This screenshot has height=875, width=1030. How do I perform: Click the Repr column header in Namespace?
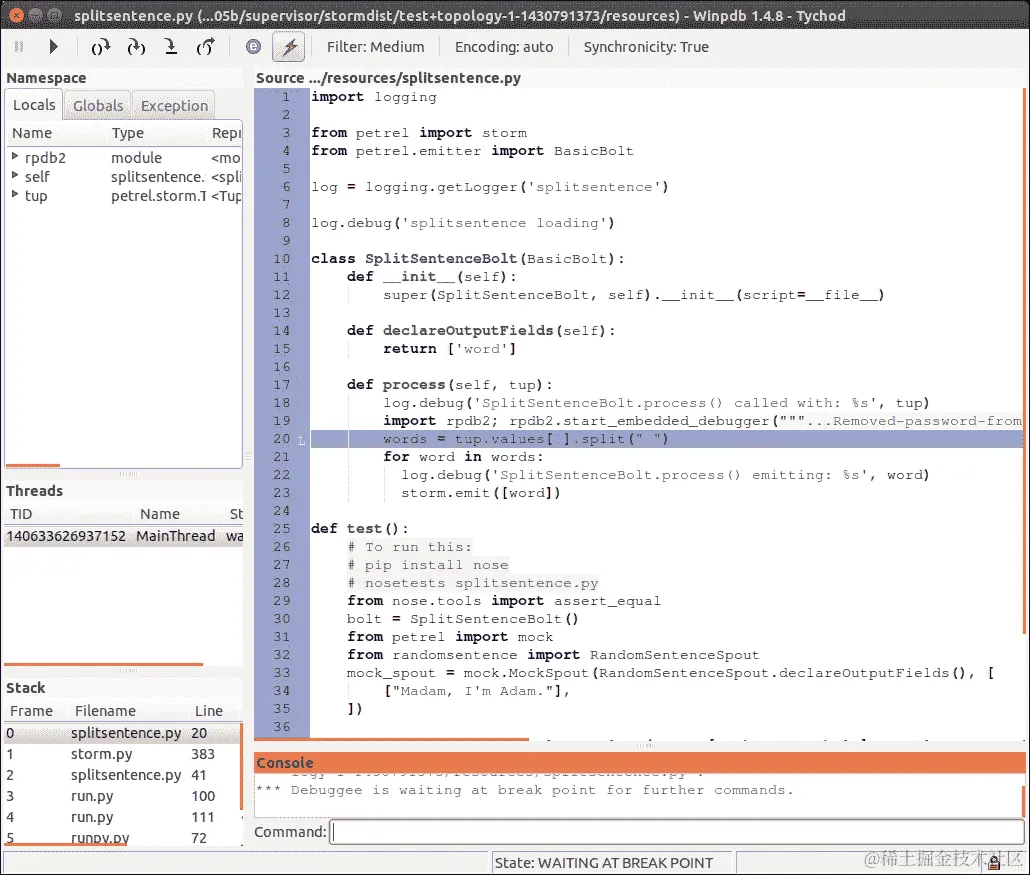point(225,133)
